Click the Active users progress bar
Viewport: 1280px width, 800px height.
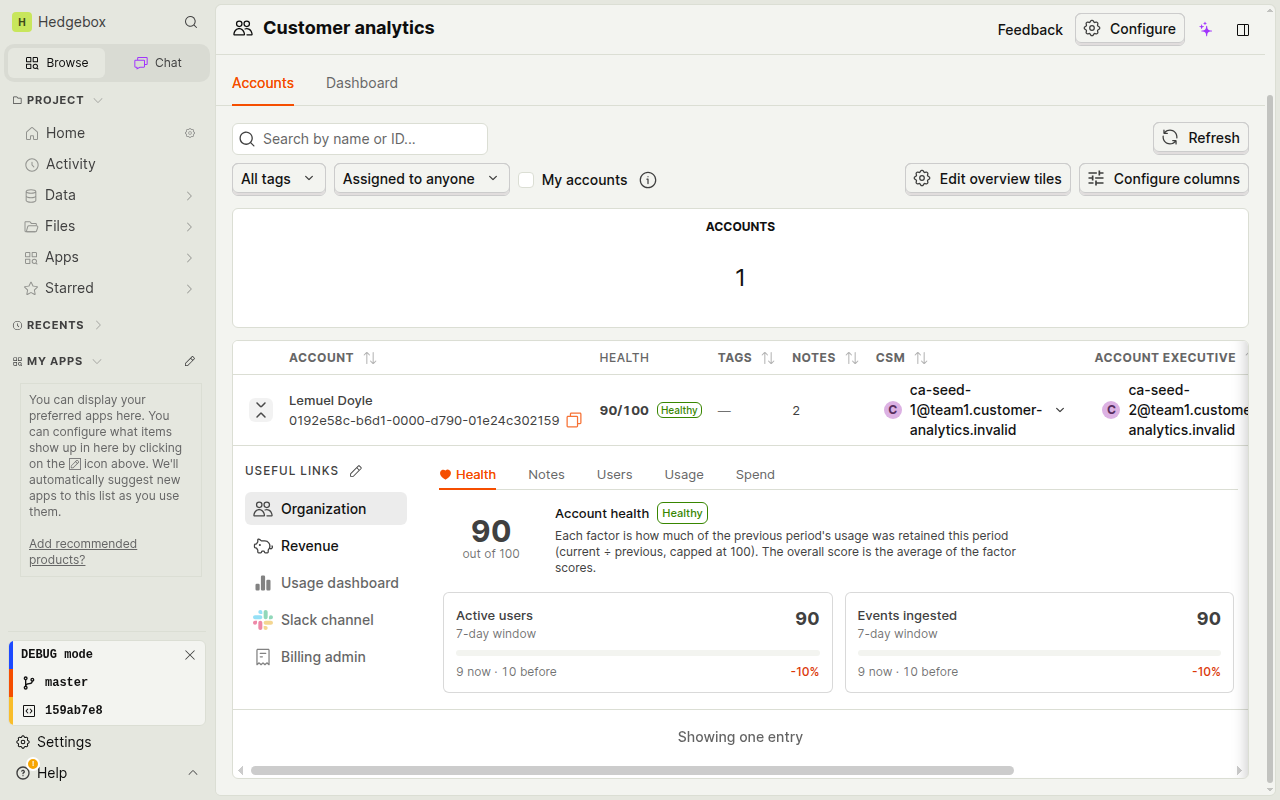click(638, 653)
